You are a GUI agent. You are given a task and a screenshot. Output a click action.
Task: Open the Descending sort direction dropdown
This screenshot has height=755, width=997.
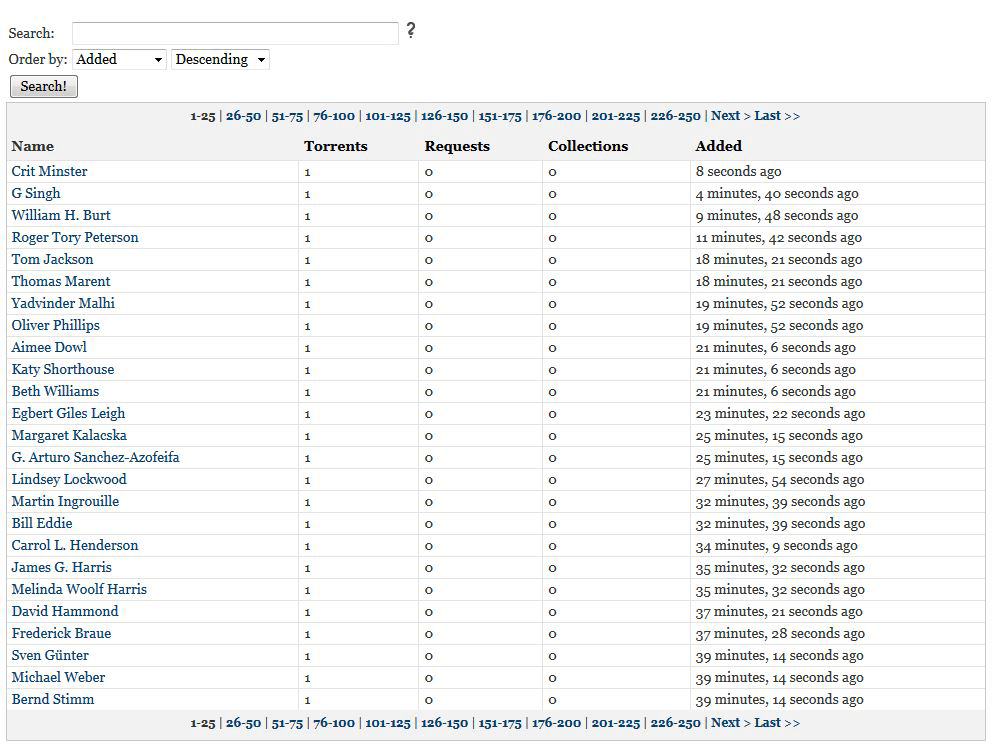coord(220,60)
